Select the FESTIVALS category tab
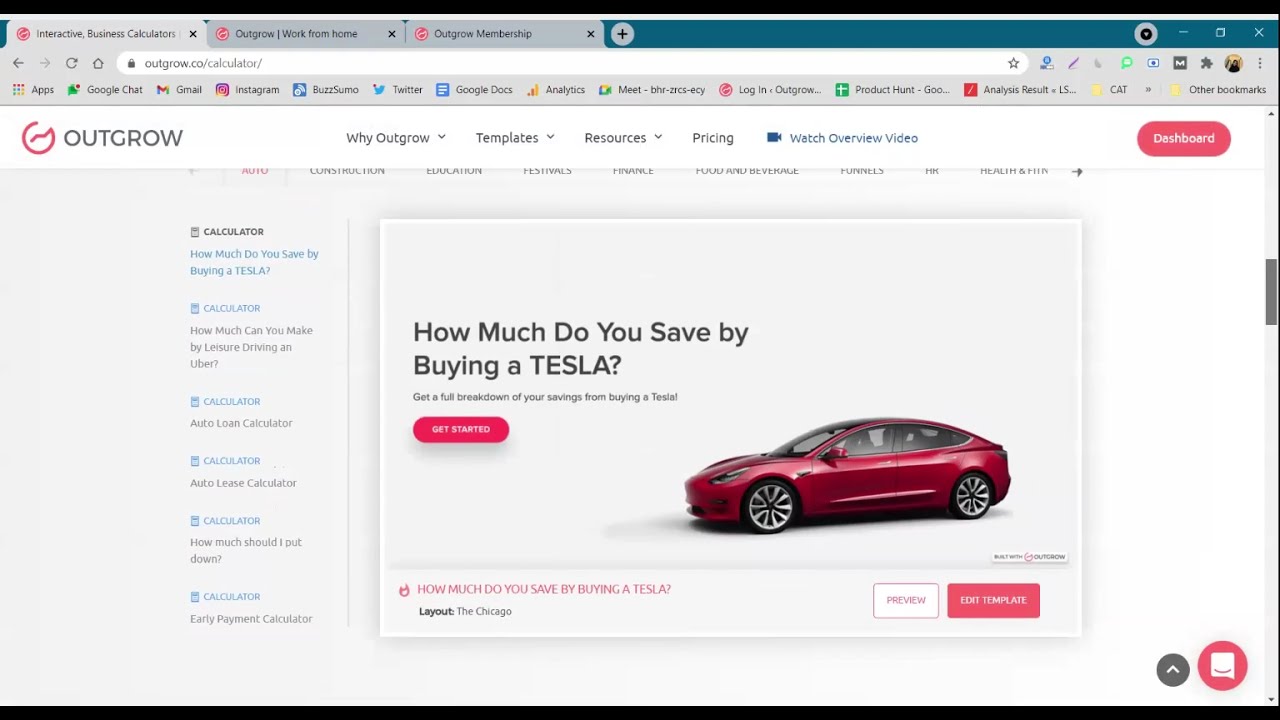 (547, 171)
